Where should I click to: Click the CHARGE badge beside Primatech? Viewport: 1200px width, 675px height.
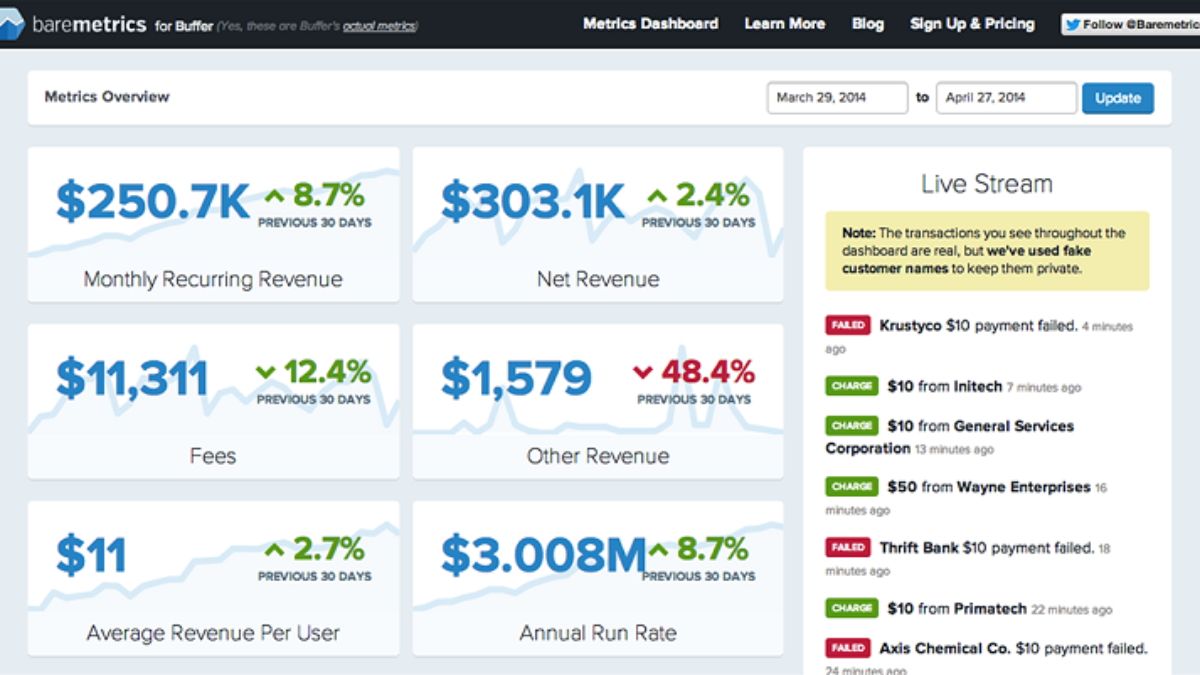[851, 608]
